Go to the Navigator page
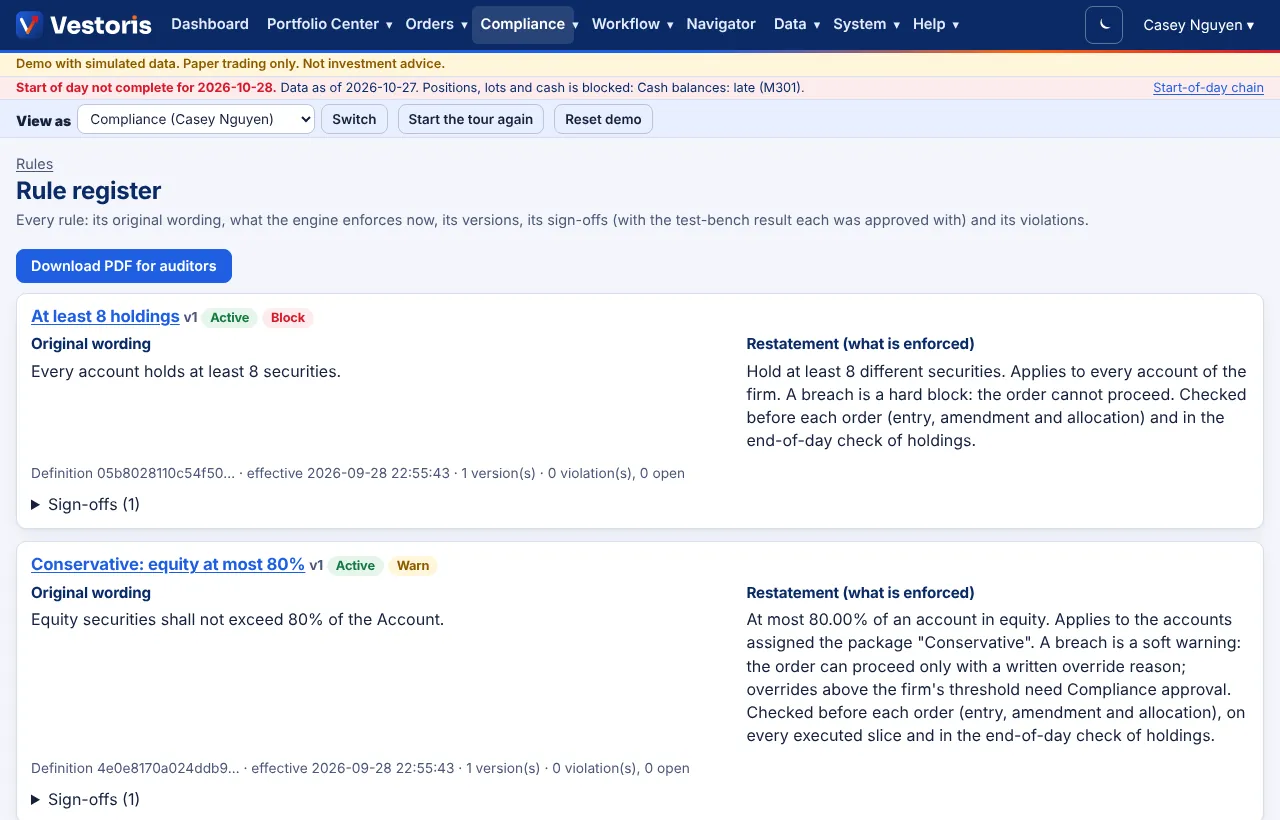The height and width of the screenshot is (820, 1280). pyautogui.click(x=721, y=24)
